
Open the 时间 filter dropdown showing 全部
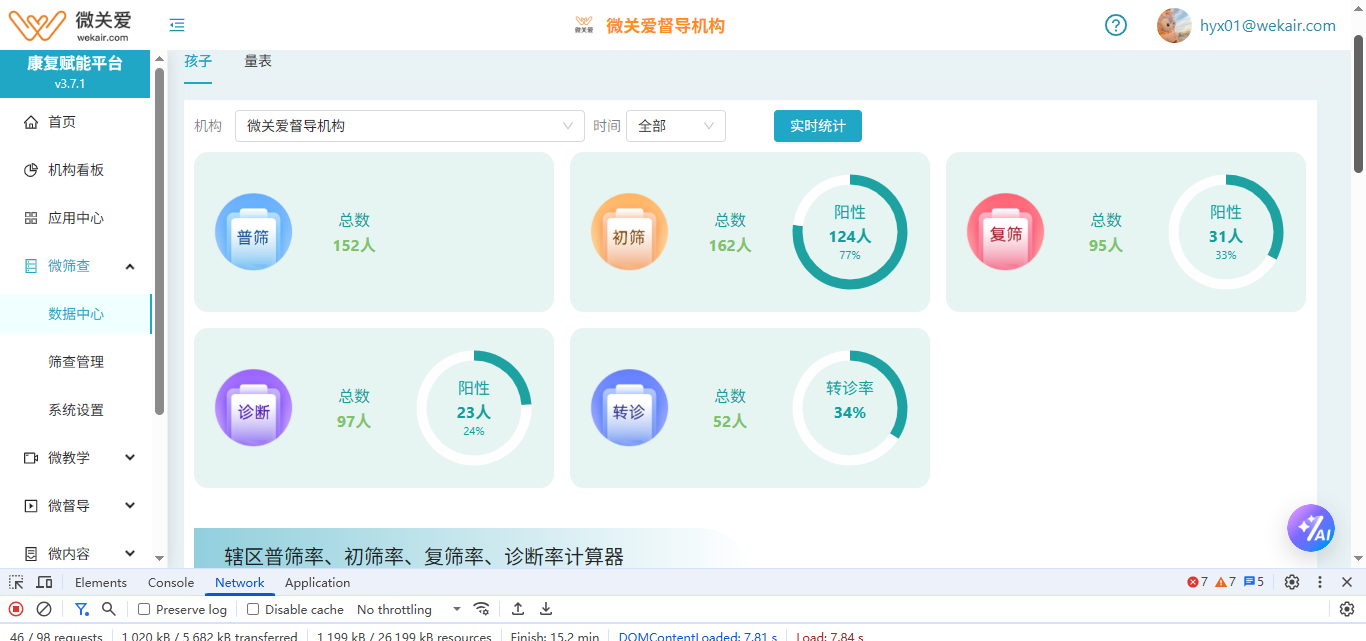pyautogui.click(x=675, y=126)
